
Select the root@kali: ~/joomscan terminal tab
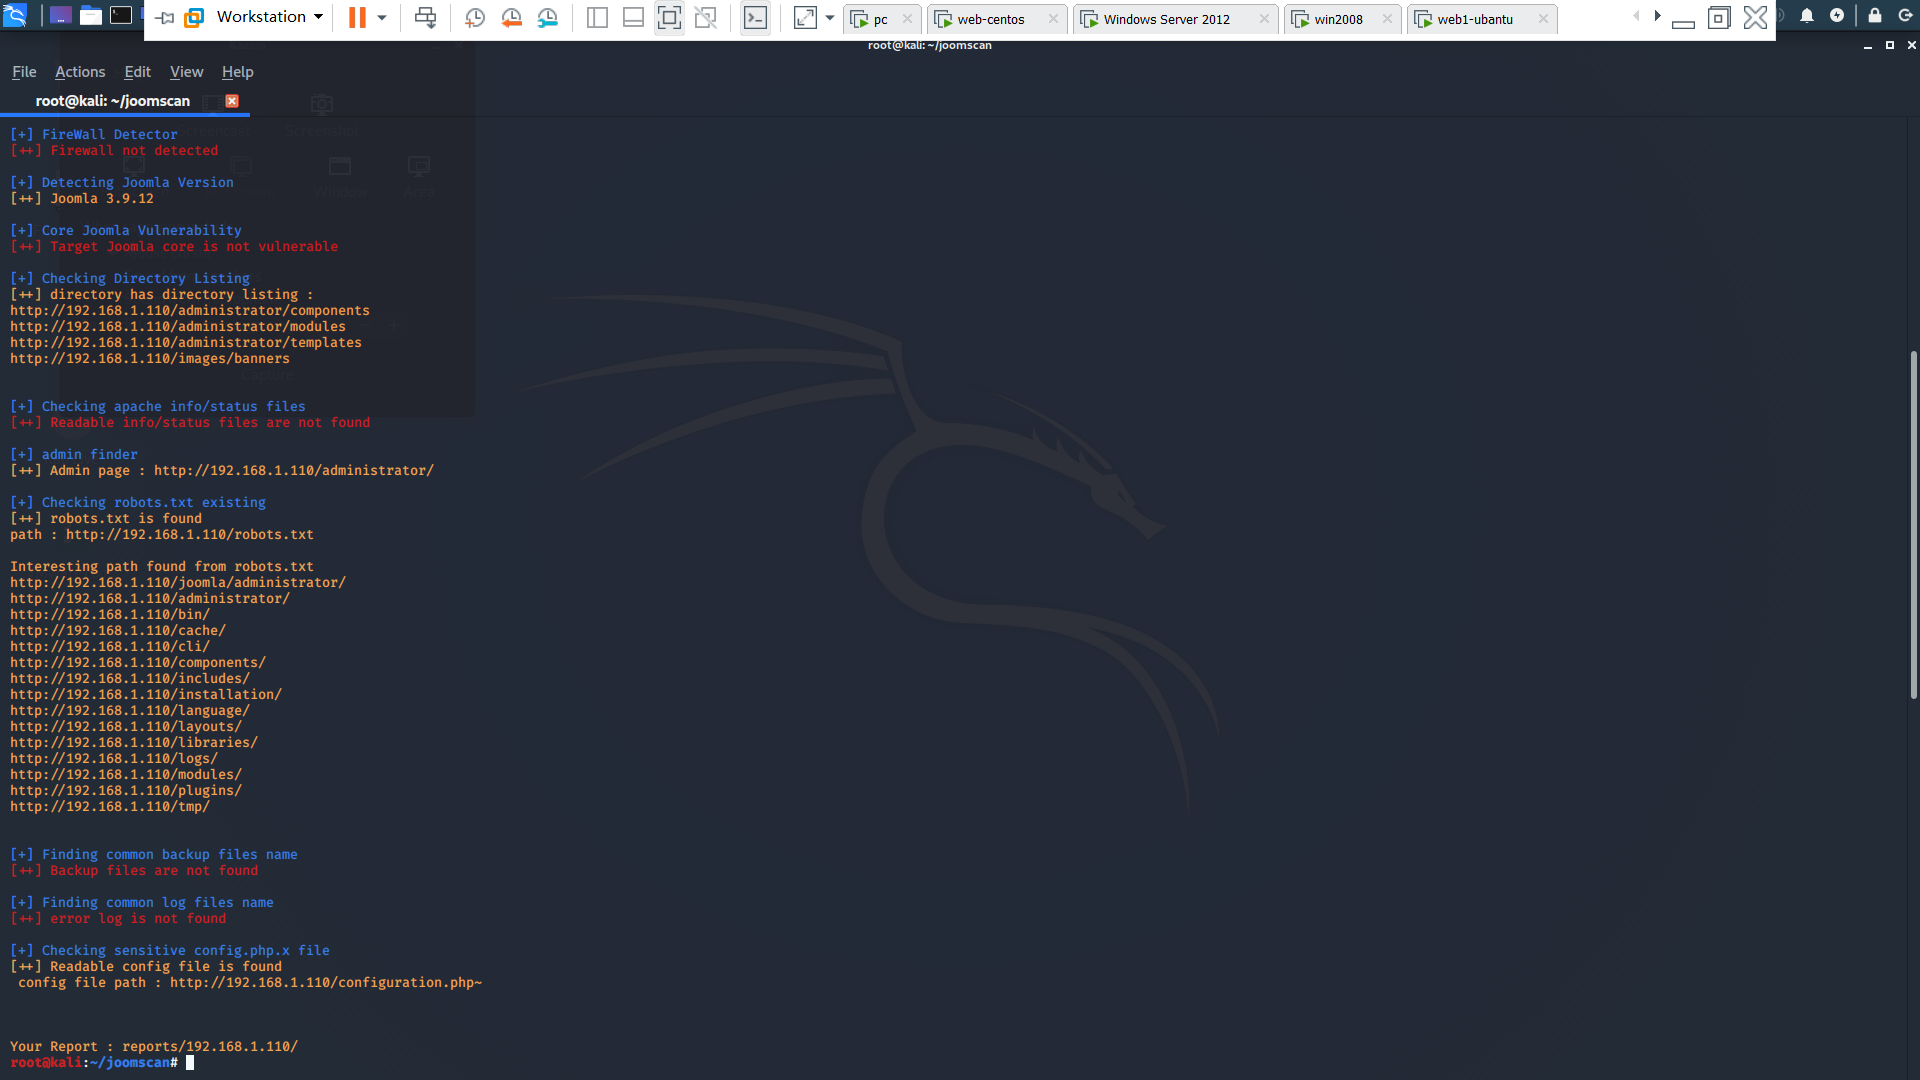coord(113,101)
